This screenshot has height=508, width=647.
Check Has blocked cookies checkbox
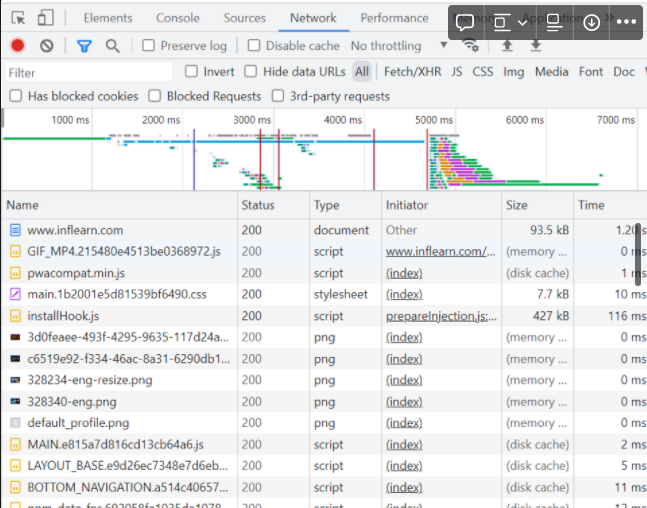point(16,96)
